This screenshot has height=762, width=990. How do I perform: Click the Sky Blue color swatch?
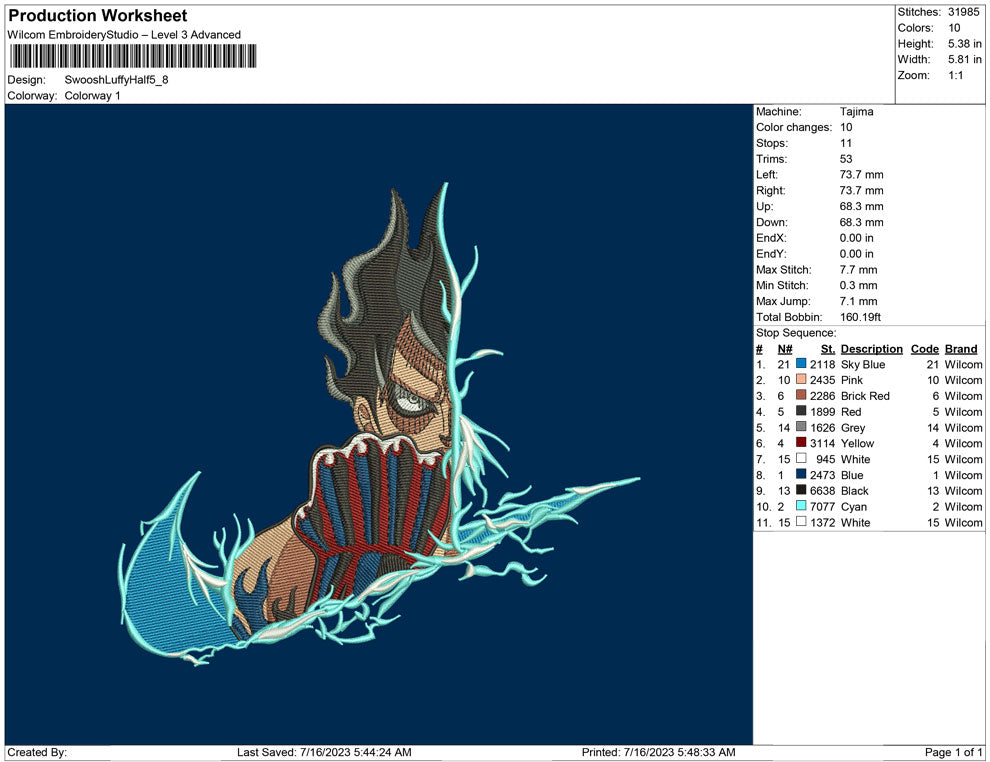pyautogui.click(x=801, y=364)
